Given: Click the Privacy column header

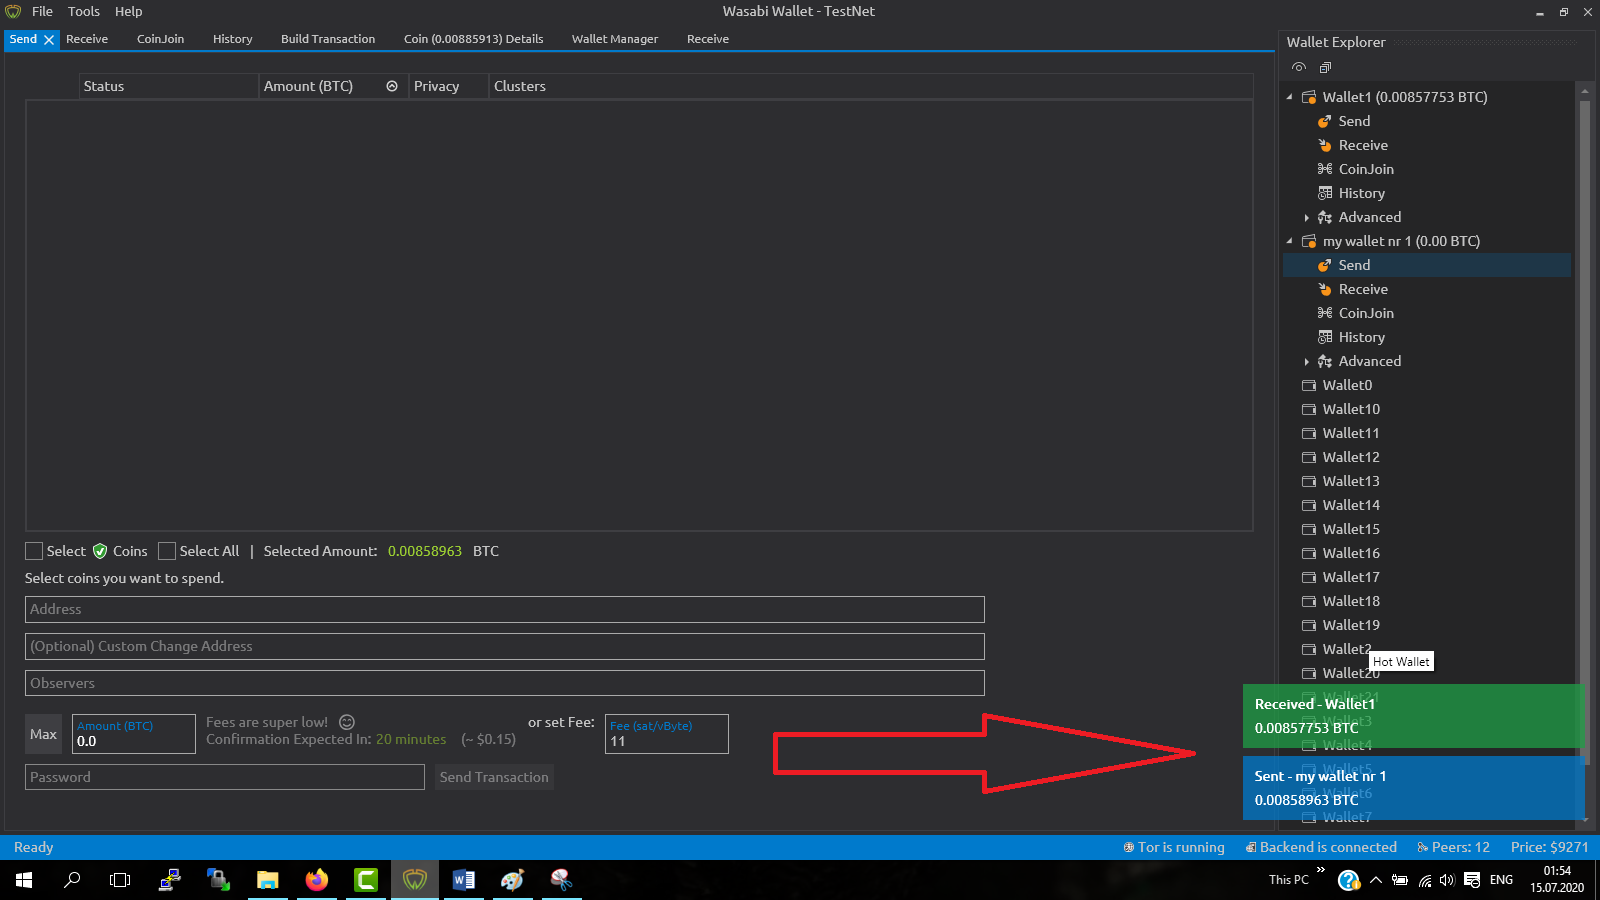Looking at the screenshot, I should point(448,86).
